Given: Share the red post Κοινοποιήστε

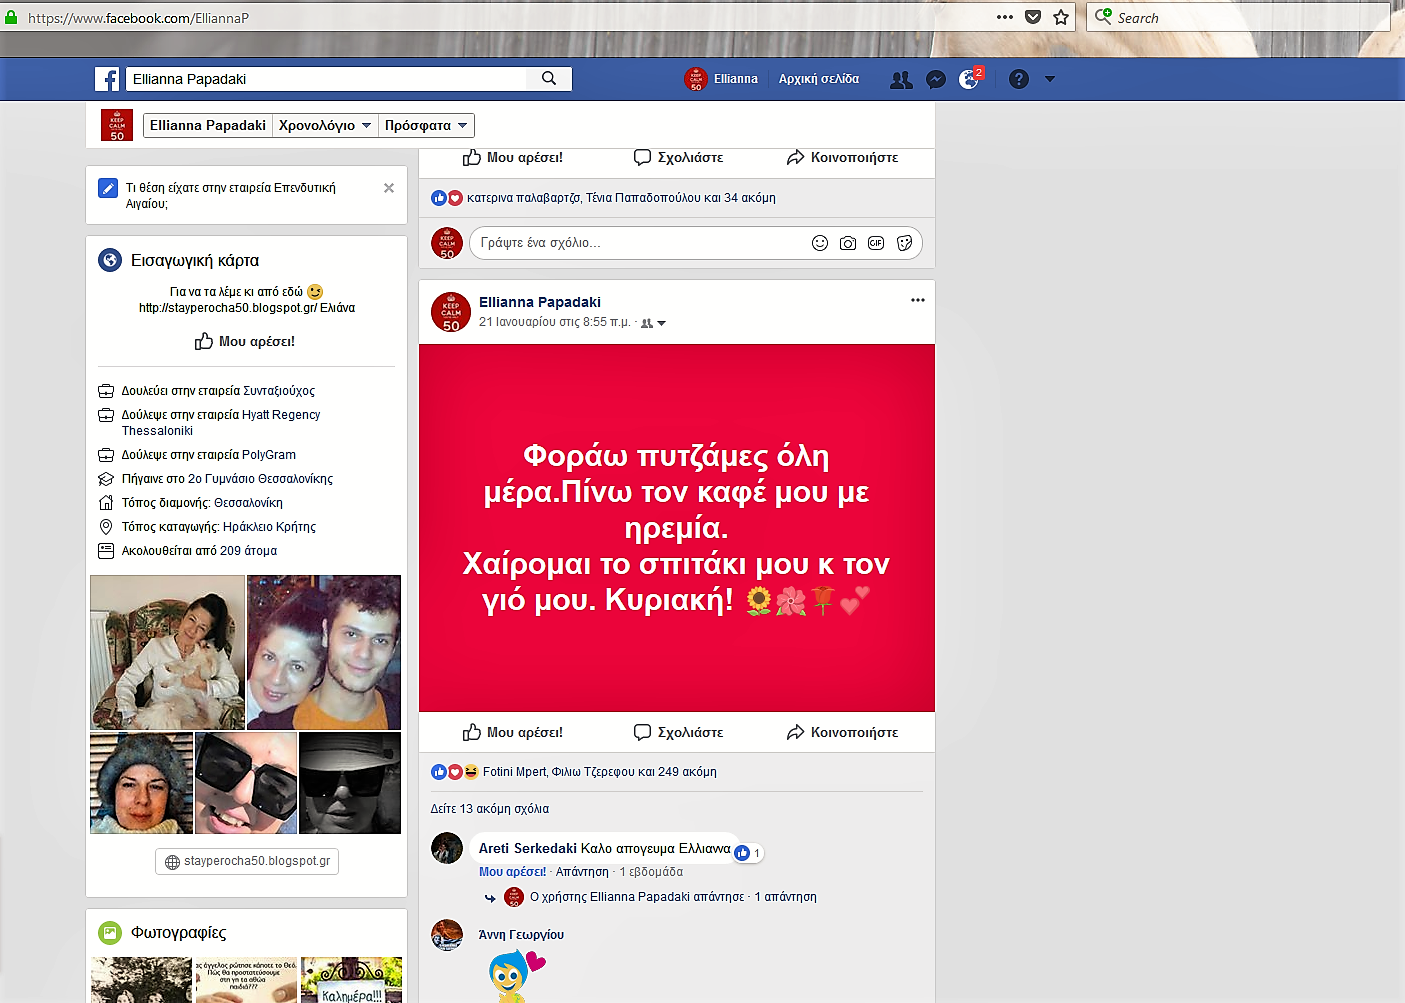Looking at the screenshot, I should (842, 732).
